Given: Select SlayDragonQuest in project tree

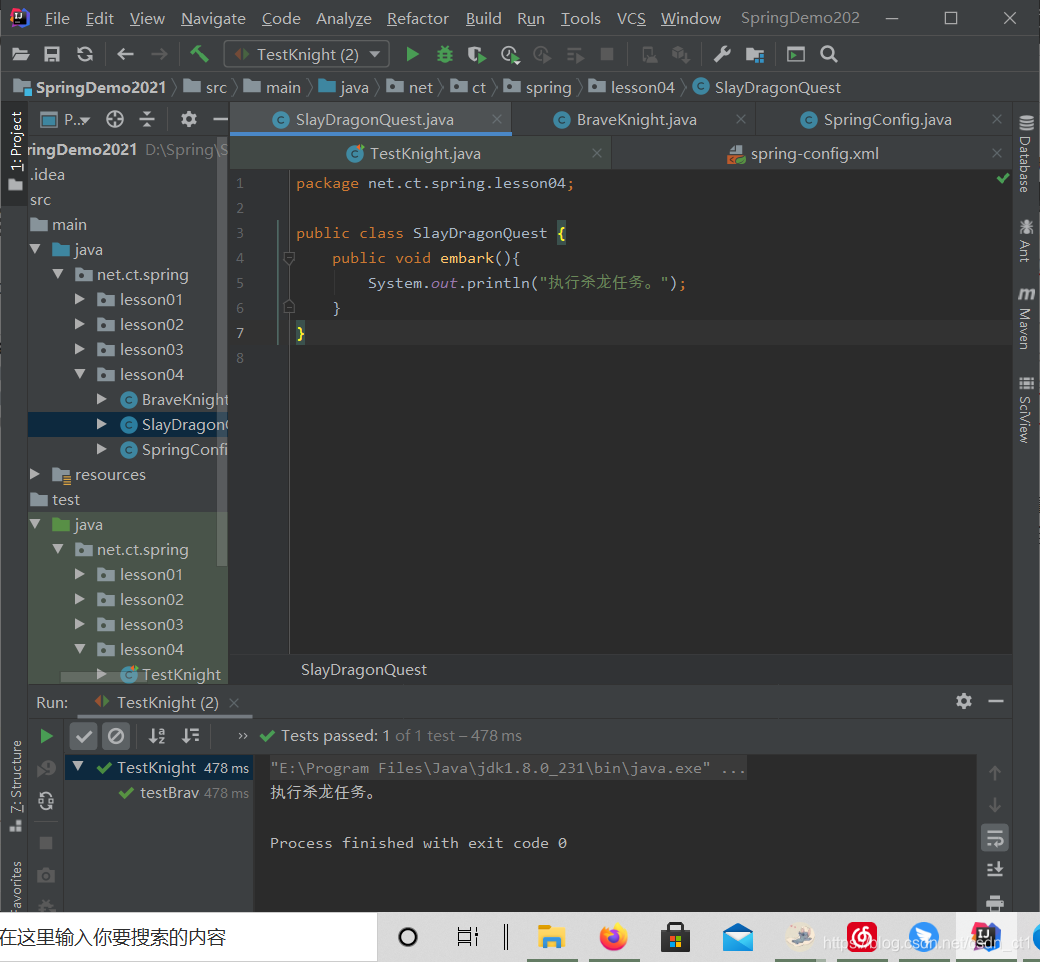Looking at the screenshot, I should tap(128, 425).
